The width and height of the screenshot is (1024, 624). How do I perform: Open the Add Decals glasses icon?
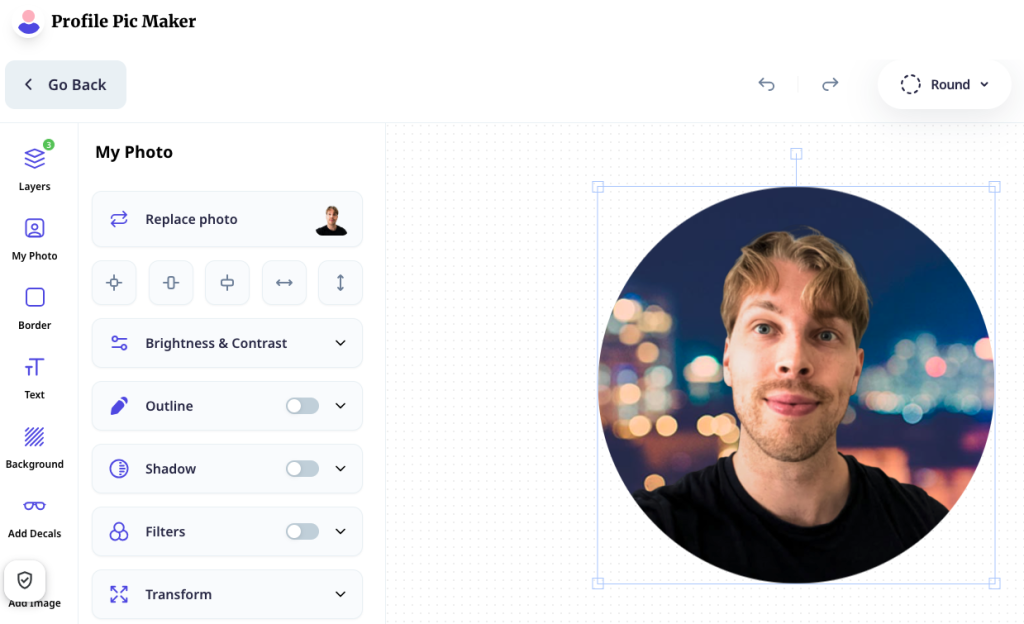pos(35,506)
